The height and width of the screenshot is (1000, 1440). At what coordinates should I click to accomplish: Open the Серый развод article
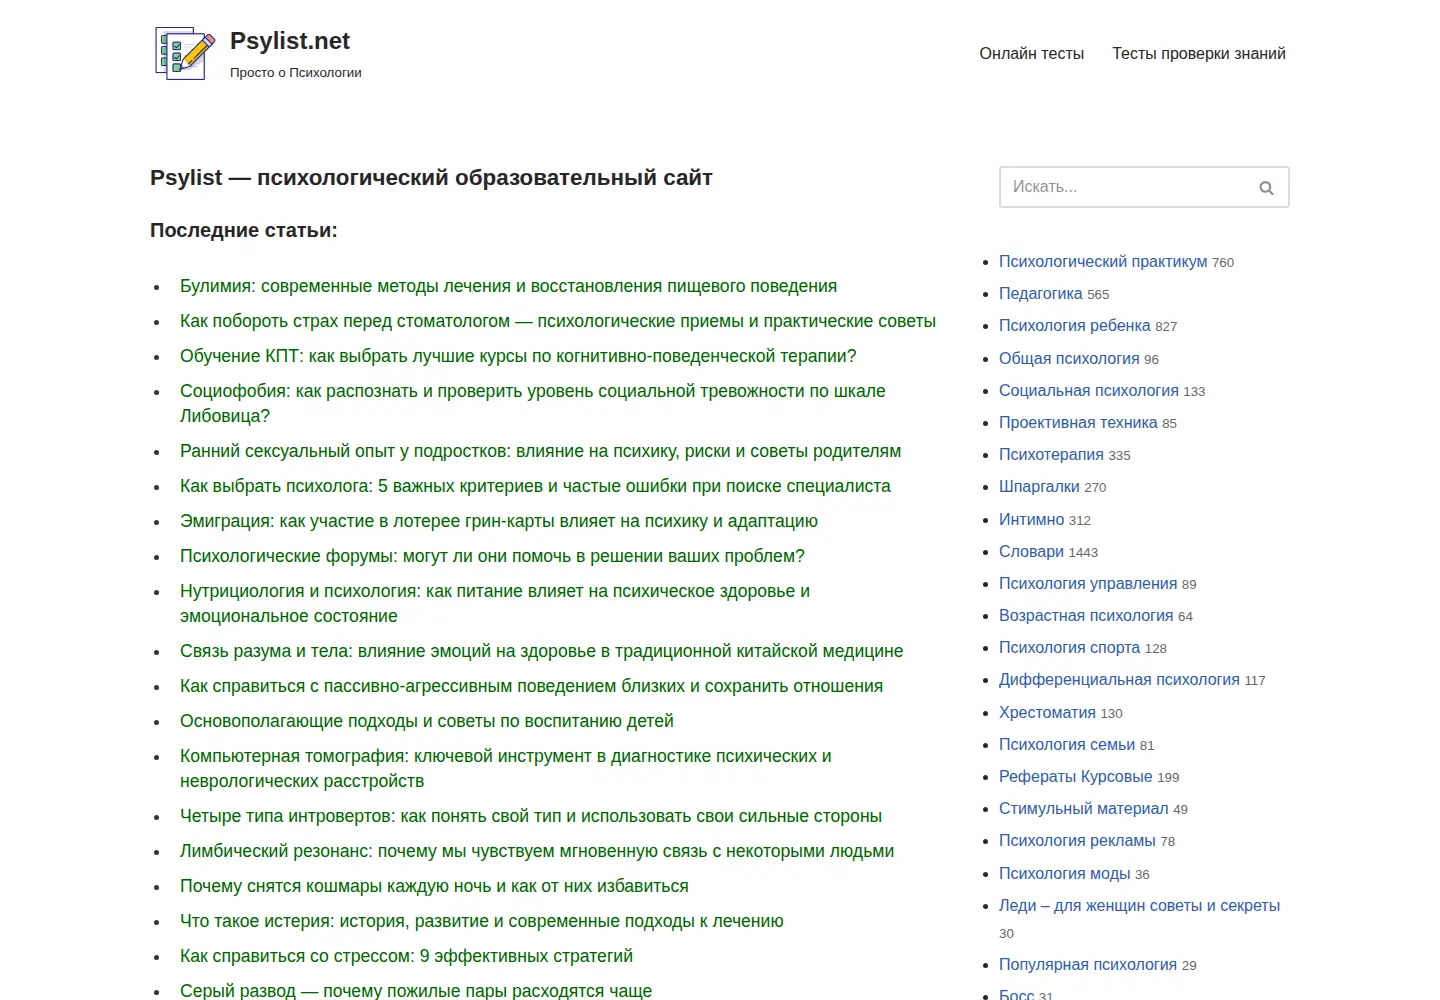pyautogui.click(x=416, y=990)
